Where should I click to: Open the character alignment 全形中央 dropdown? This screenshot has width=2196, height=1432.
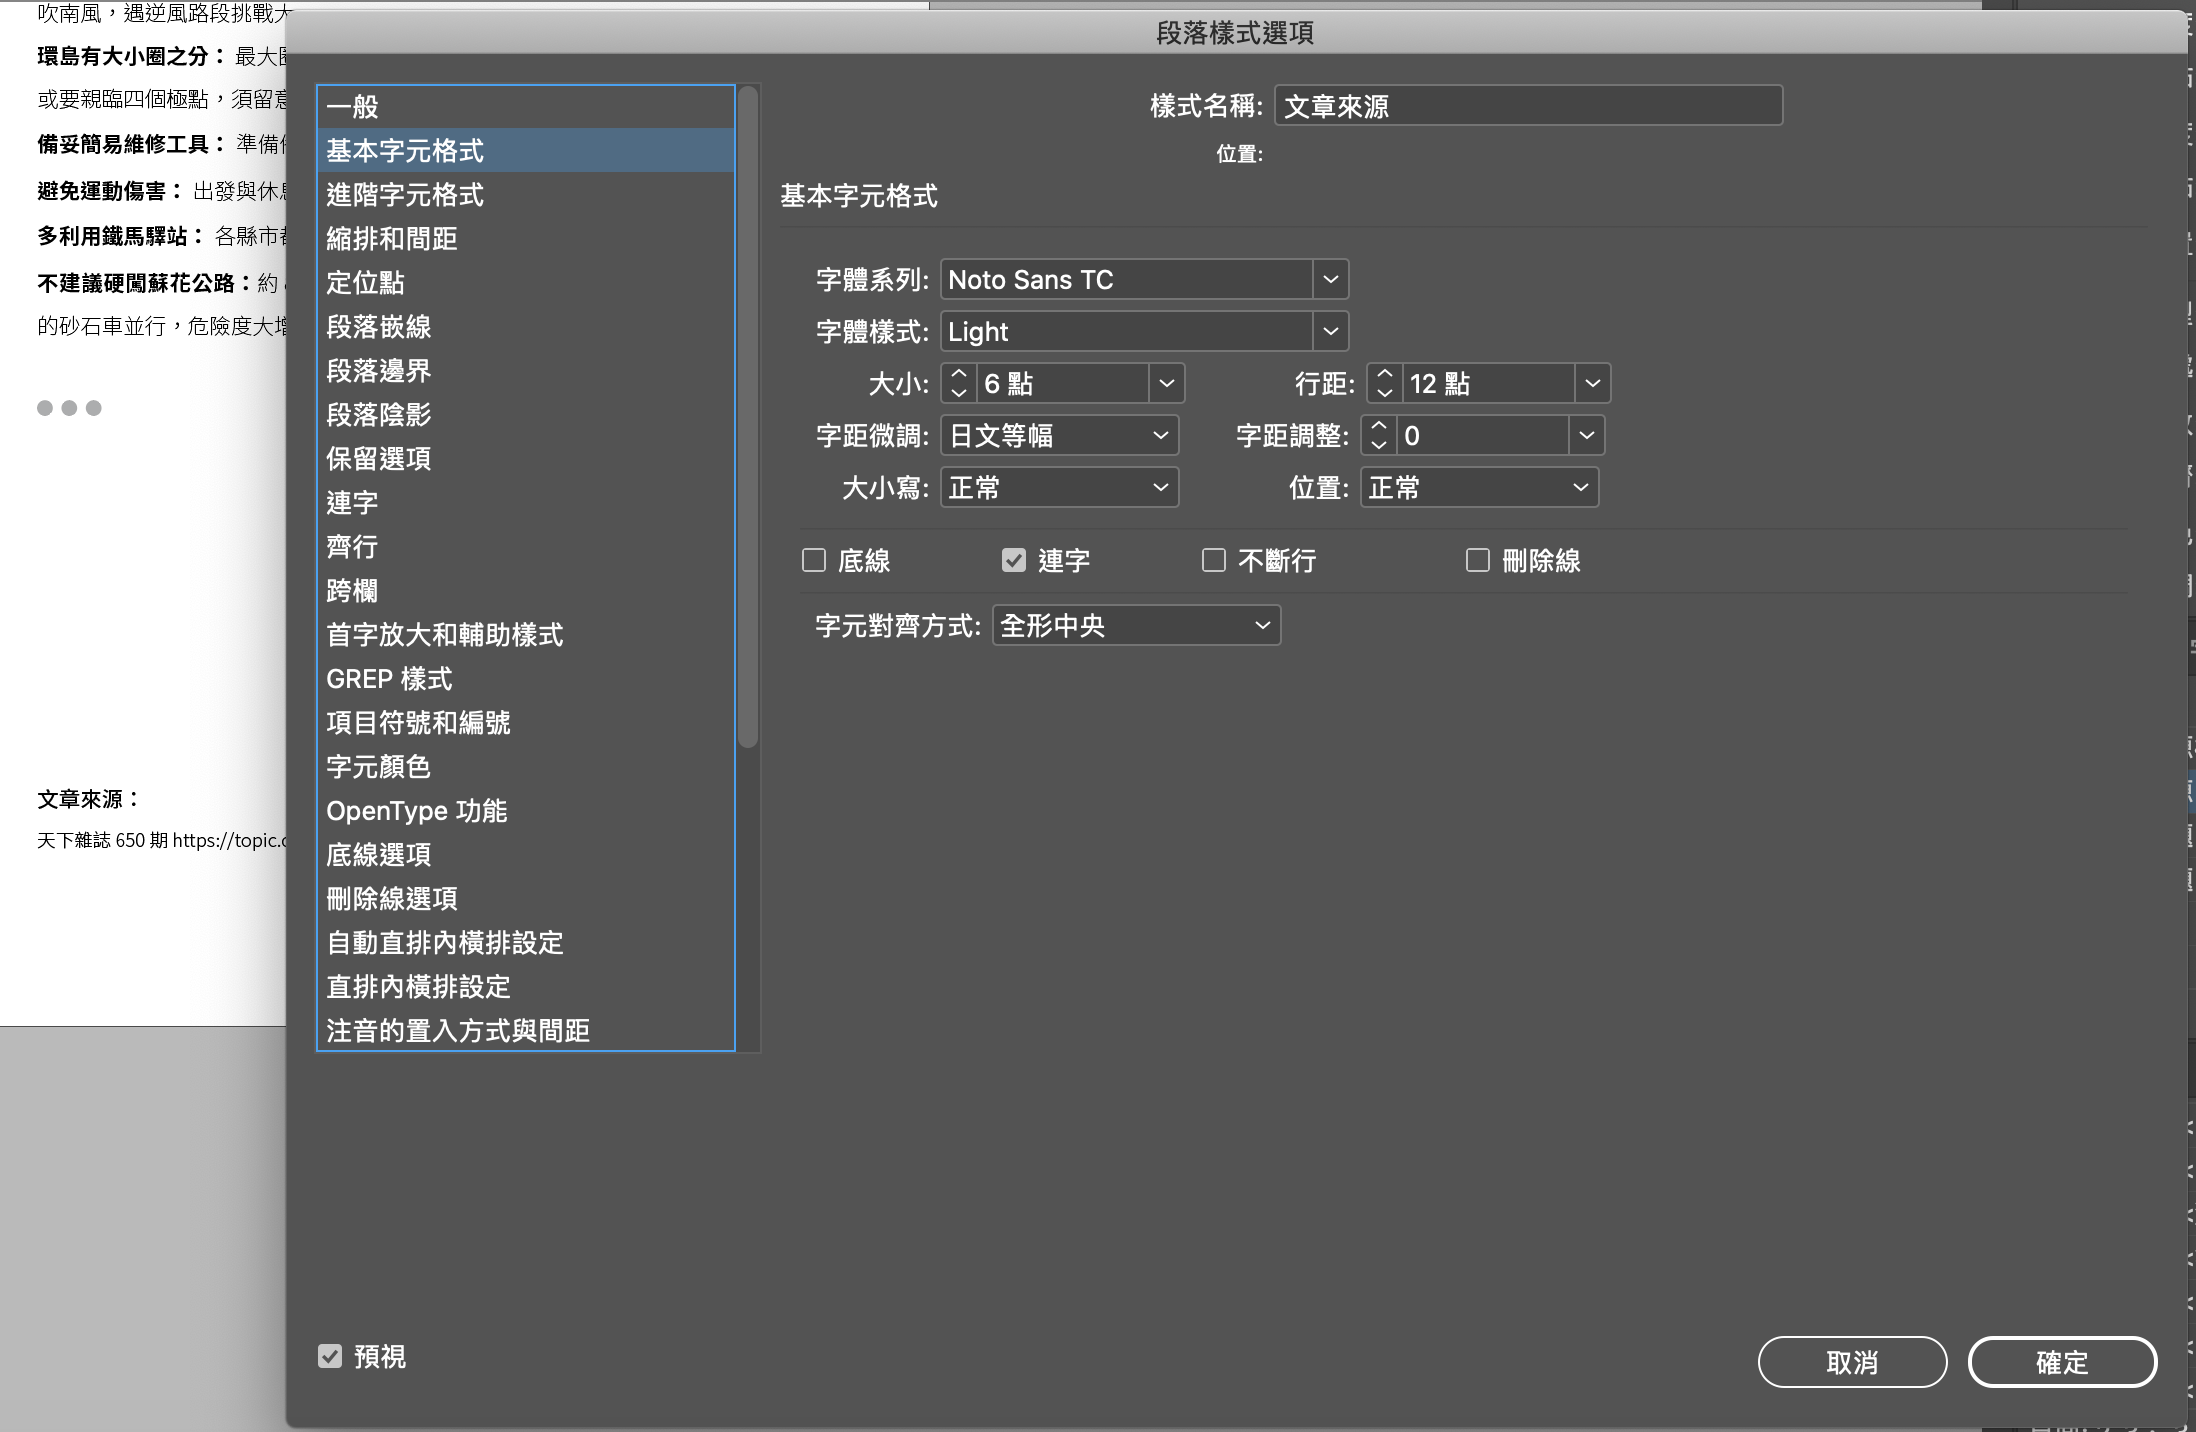point(1262,626)
